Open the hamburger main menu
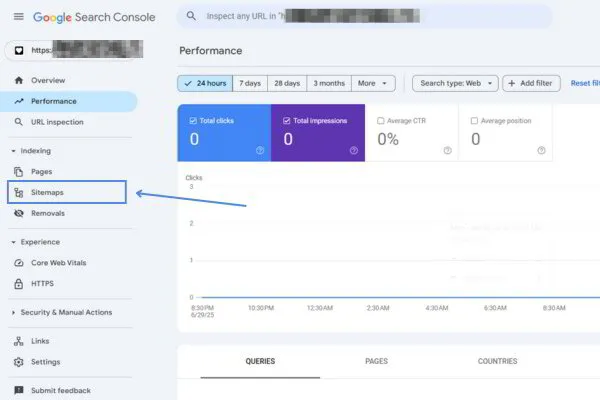This screenshot has height=400, width=600. coord(18,17)
